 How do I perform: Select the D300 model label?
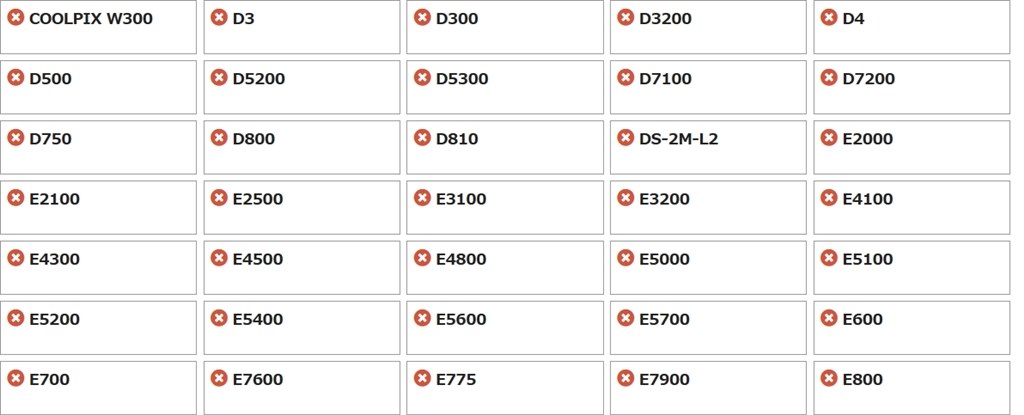pos(457,19)
